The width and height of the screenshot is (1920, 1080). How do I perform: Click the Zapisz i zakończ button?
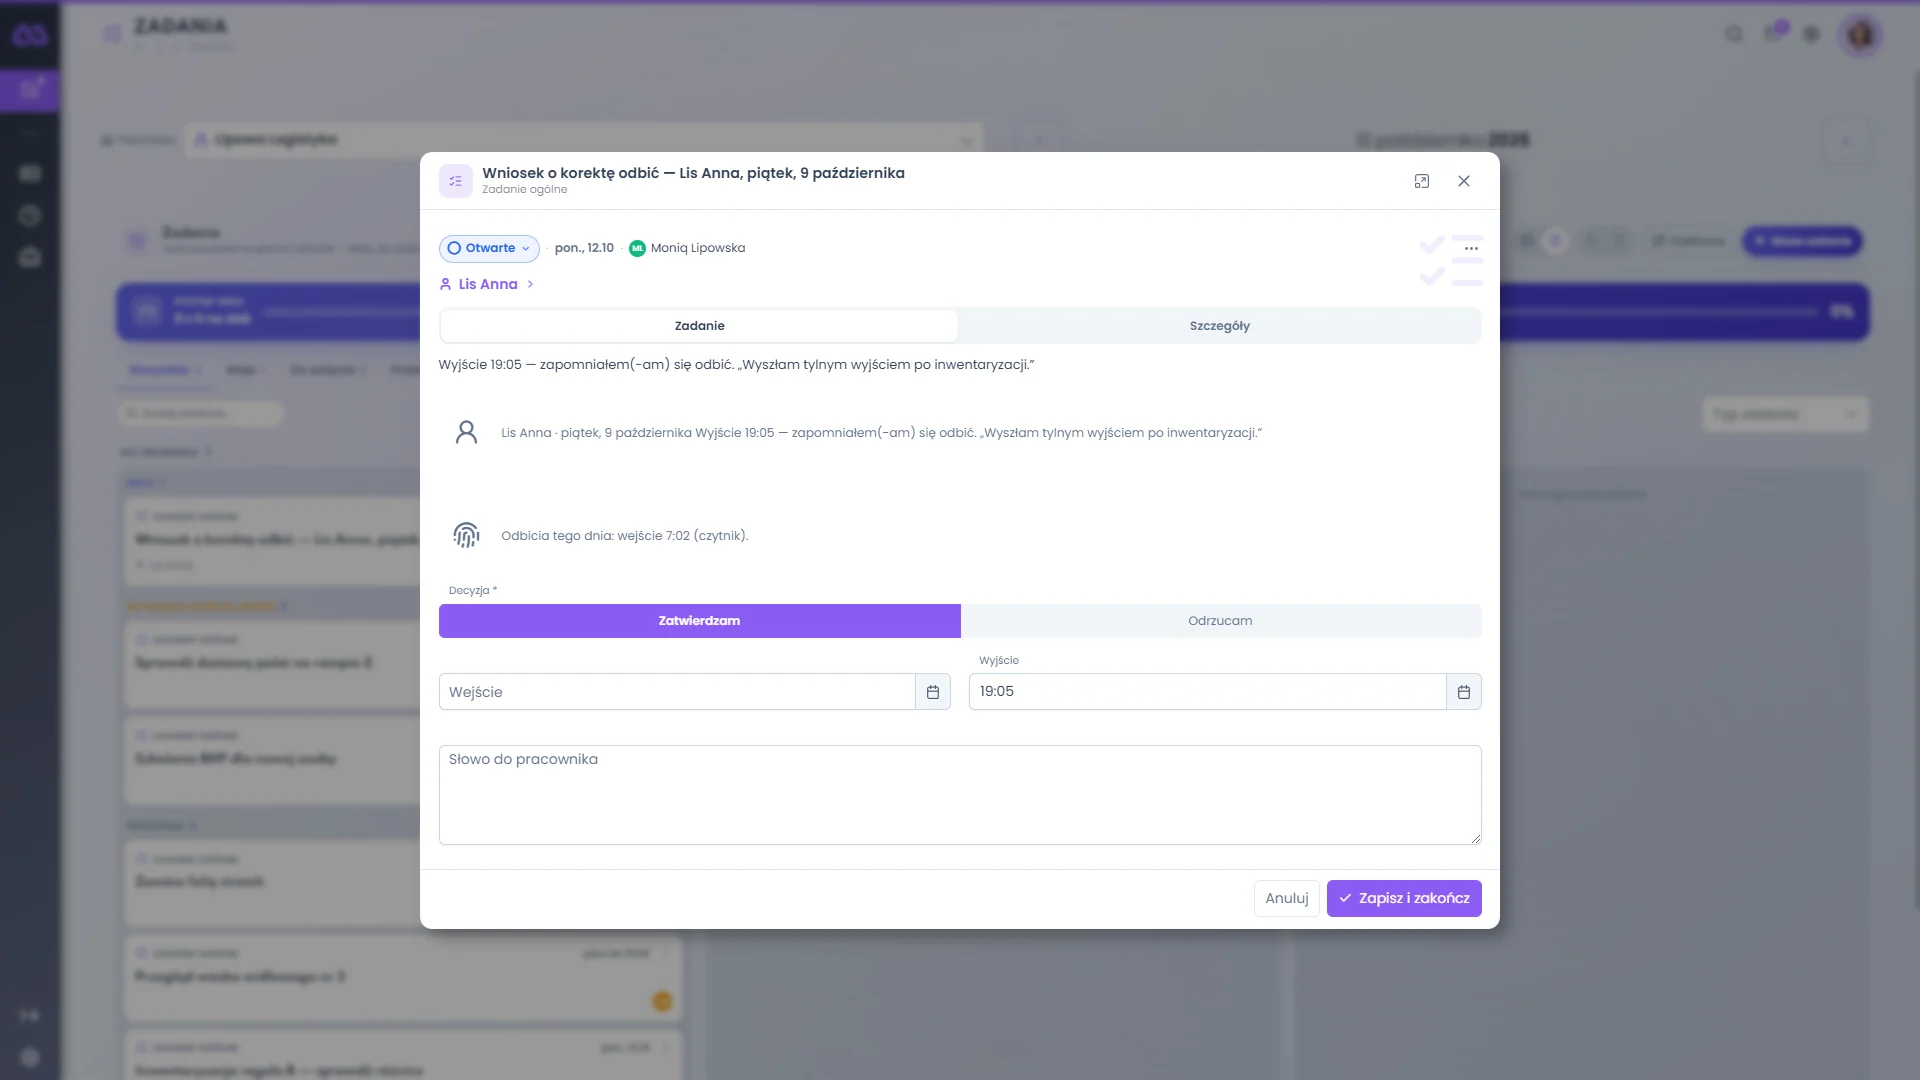[1404, 898]
